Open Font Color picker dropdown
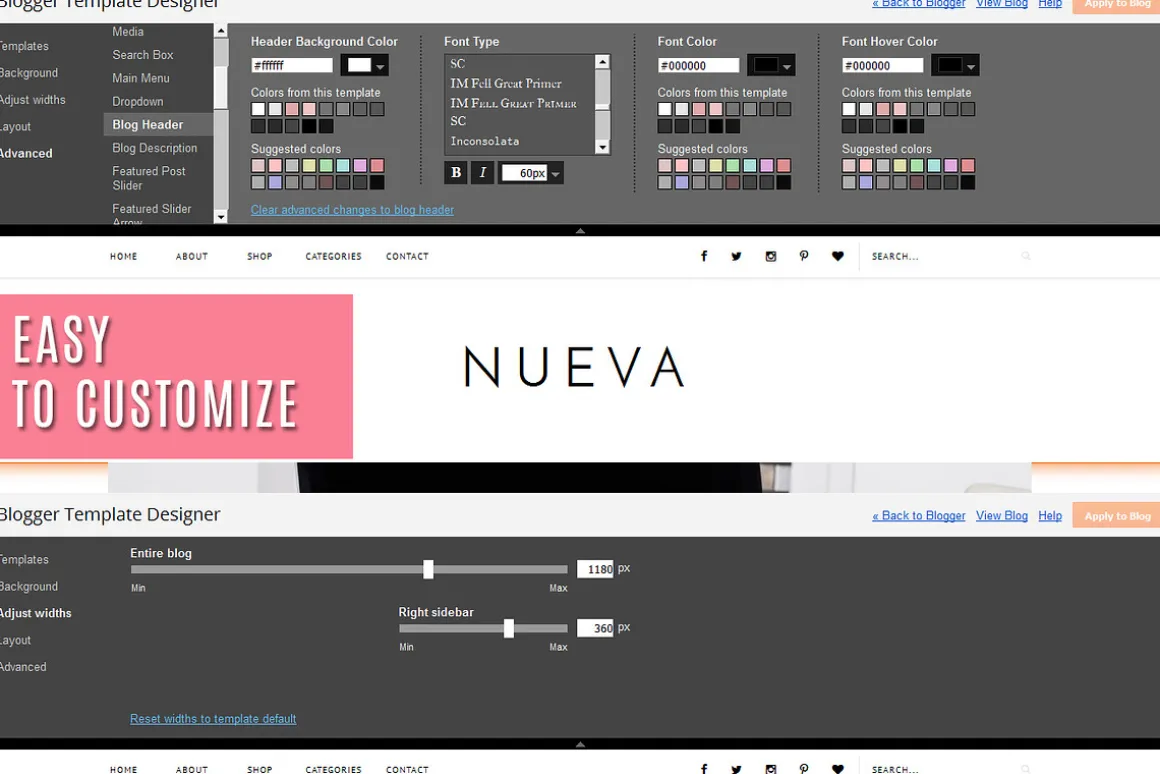Image resolution: width=1160 pixels, height=774 pixels. pyautogui.click(x=771, y=65)
